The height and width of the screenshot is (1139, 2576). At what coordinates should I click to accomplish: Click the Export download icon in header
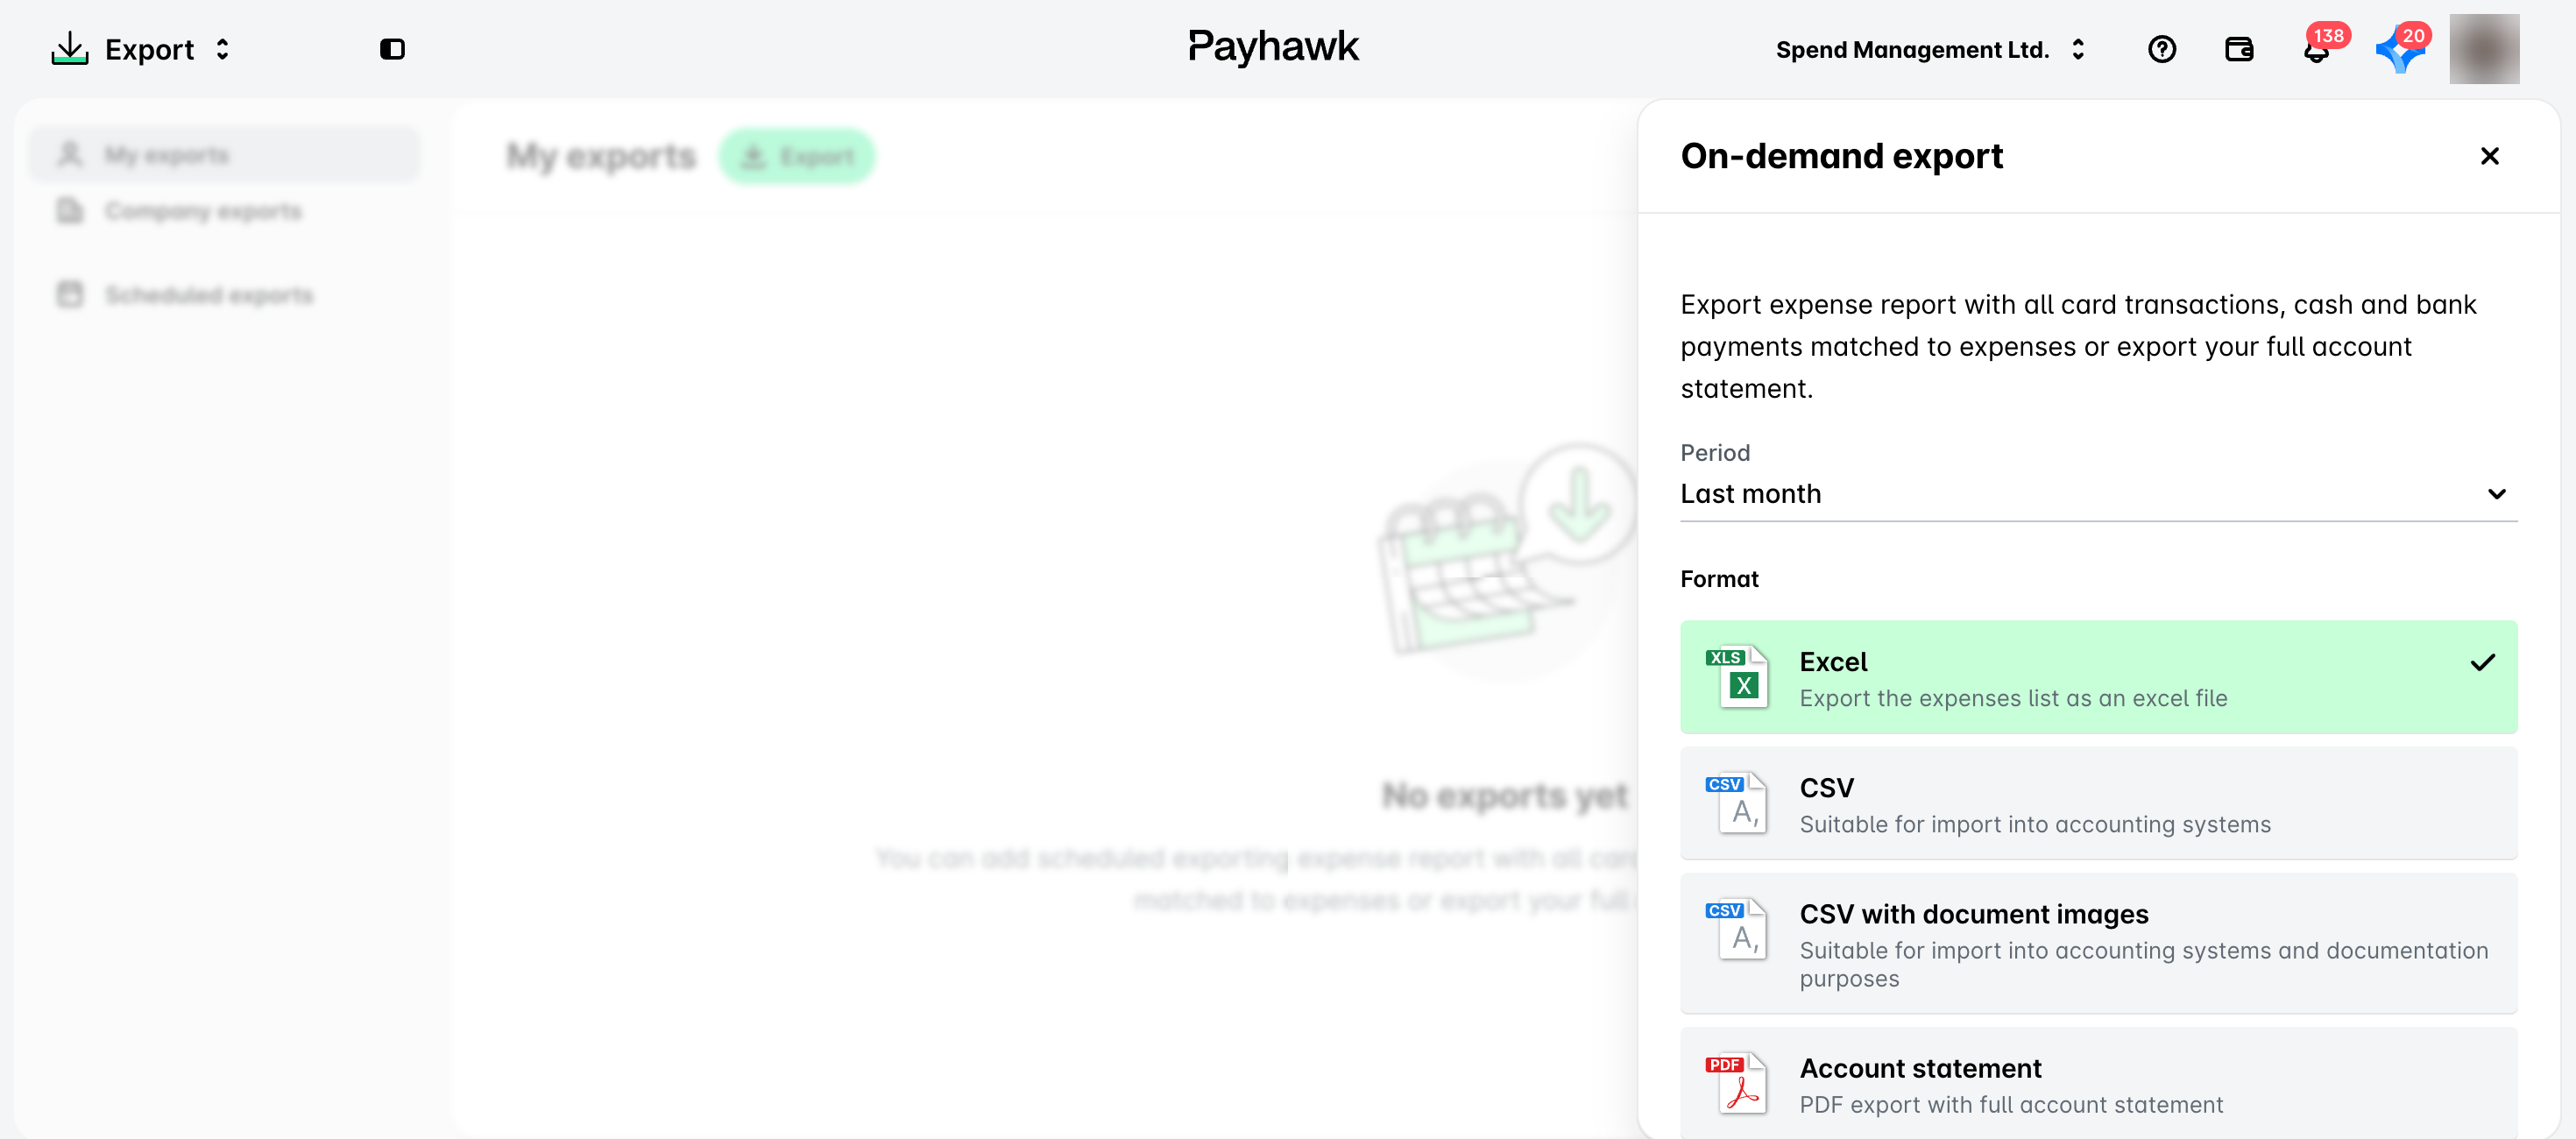tap(70, 49)
